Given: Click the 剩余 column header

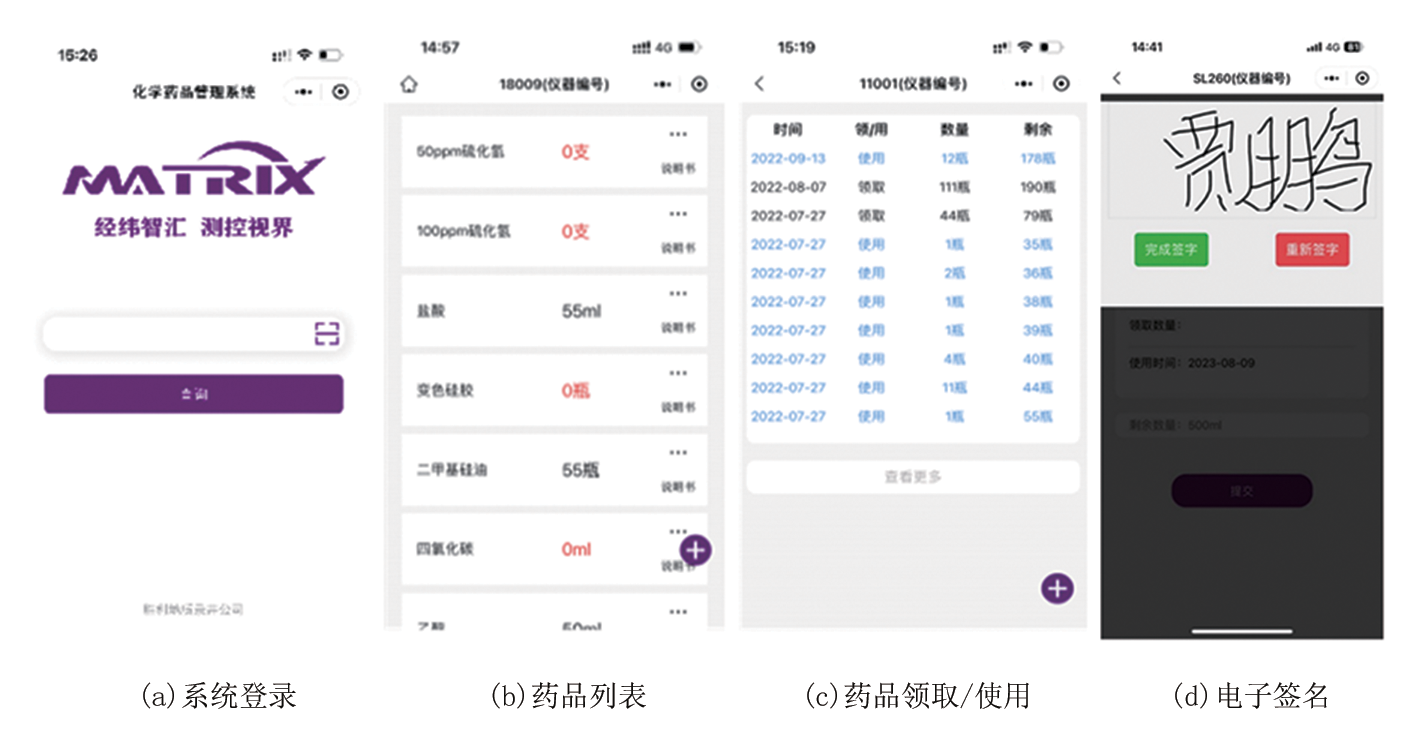Looking at the screenshot, I should pos(1038,130).
